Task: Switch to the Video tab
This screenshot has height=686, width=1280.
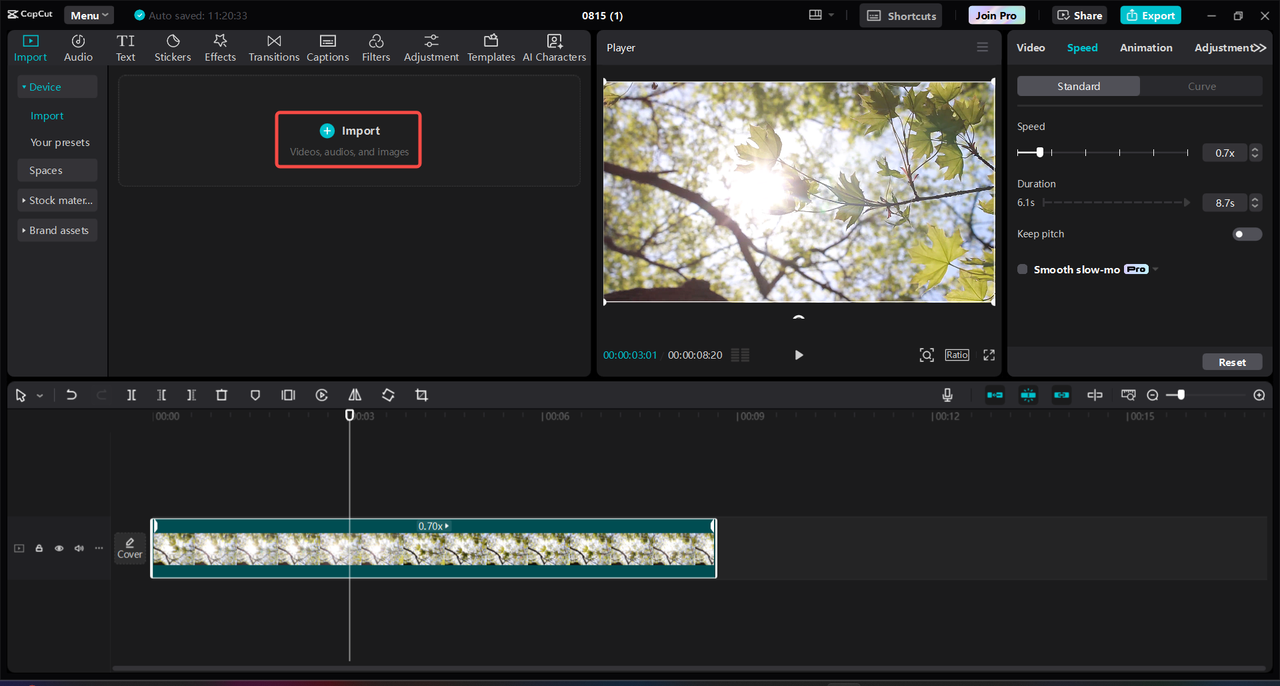Action: [1031, 47]
